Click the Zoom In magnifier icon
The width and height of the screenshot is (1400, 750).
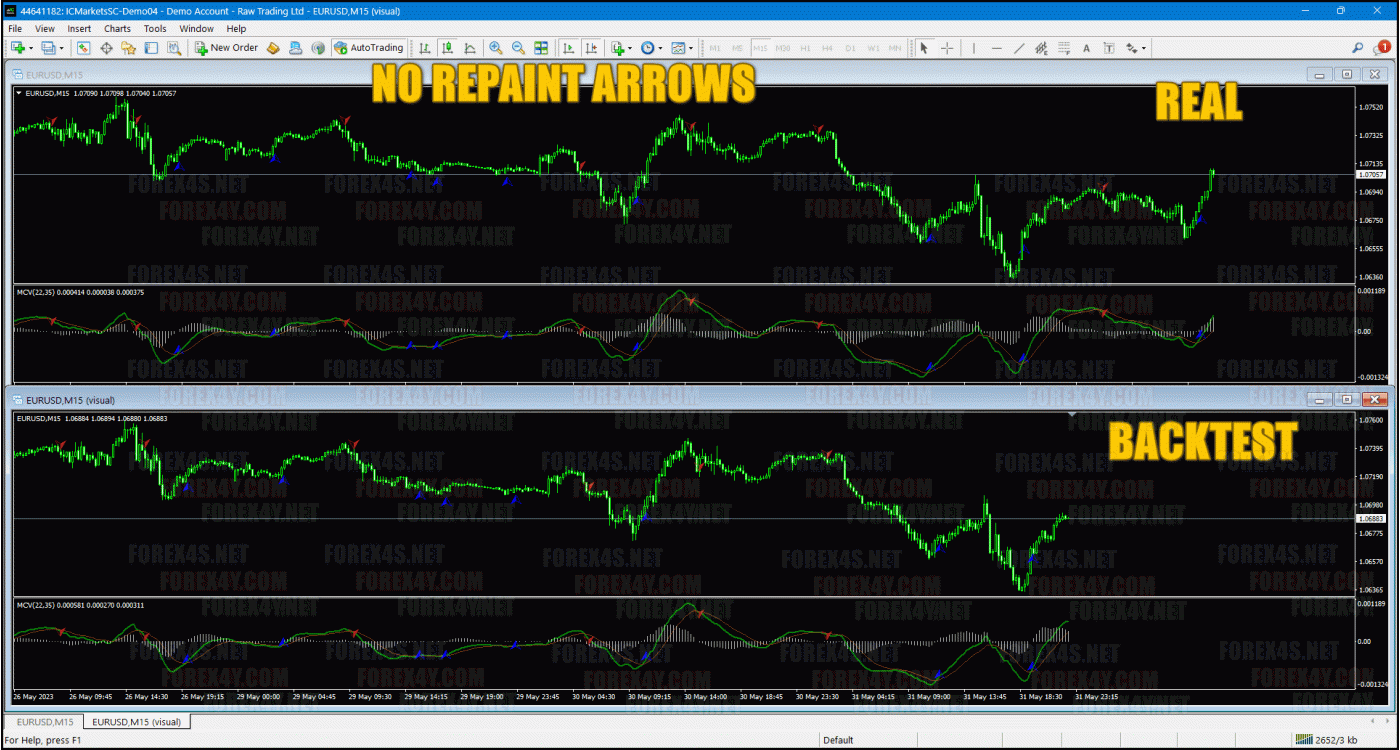coord(496,48)
